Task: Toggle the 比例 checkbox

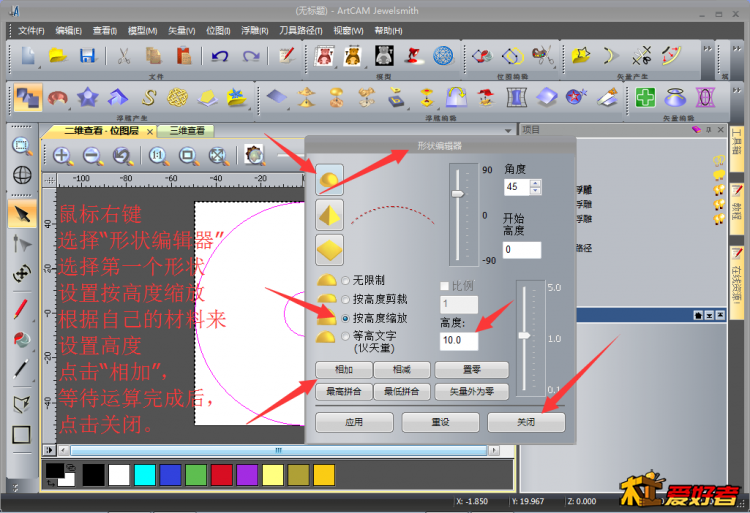Action: tap(444, 286)
